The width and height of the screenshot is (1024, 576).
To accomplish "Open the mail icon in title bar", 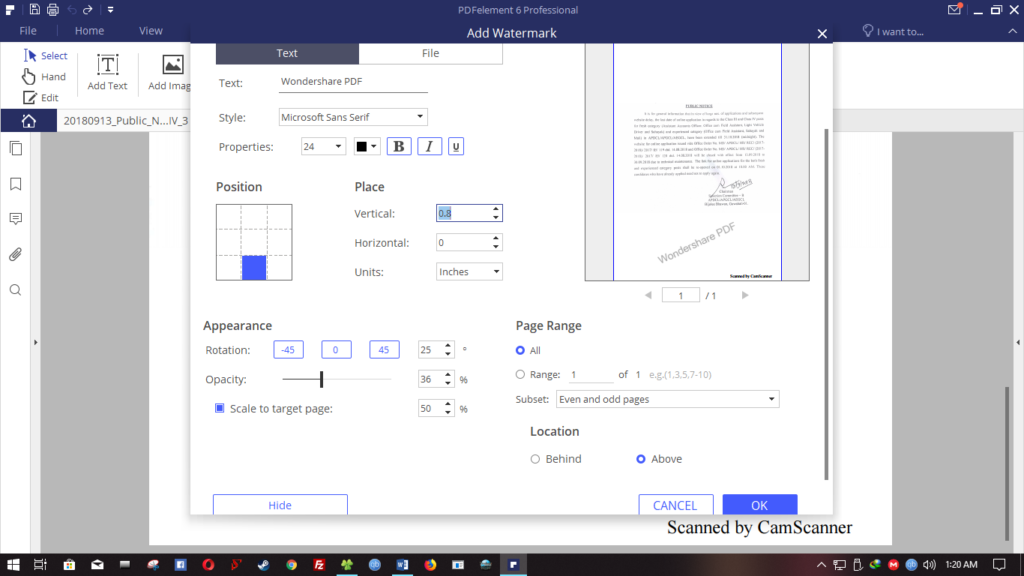I will tap(954, 9).
